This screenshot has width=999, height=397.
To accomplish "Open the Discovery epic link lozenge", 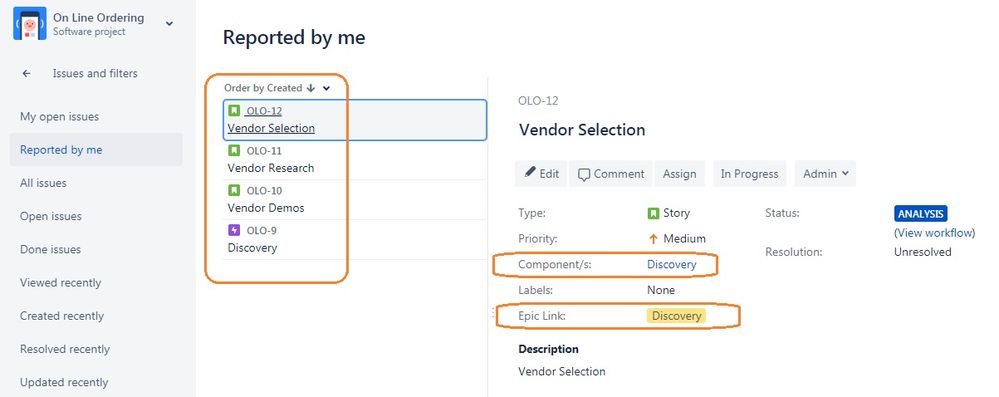I will pos(676,315).
